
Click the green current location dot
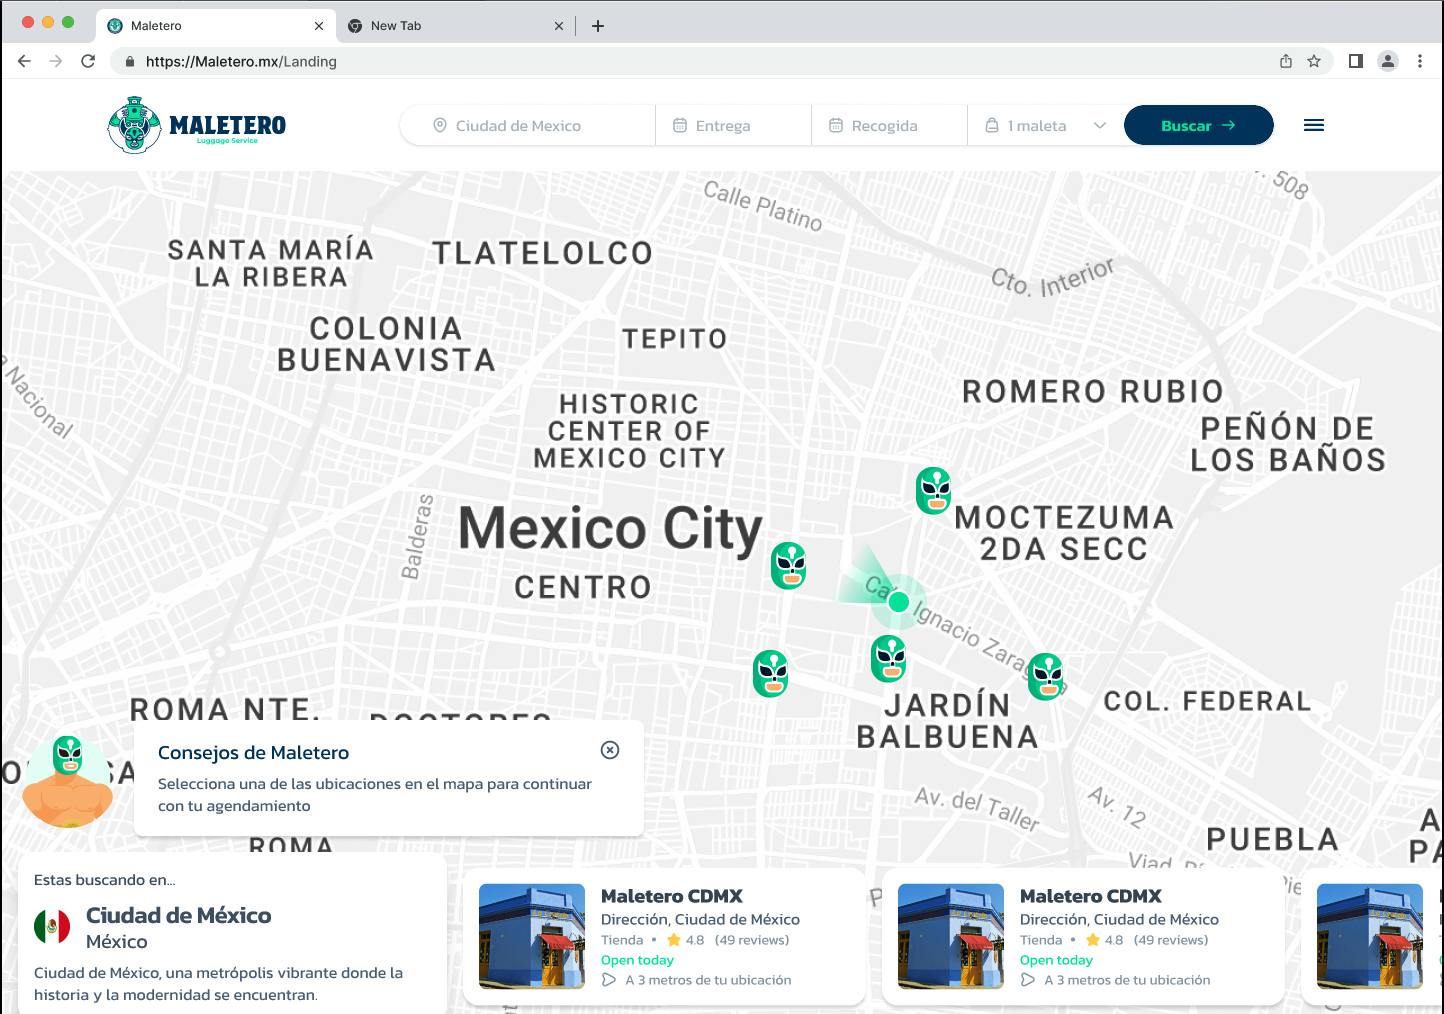pos(898,602)
